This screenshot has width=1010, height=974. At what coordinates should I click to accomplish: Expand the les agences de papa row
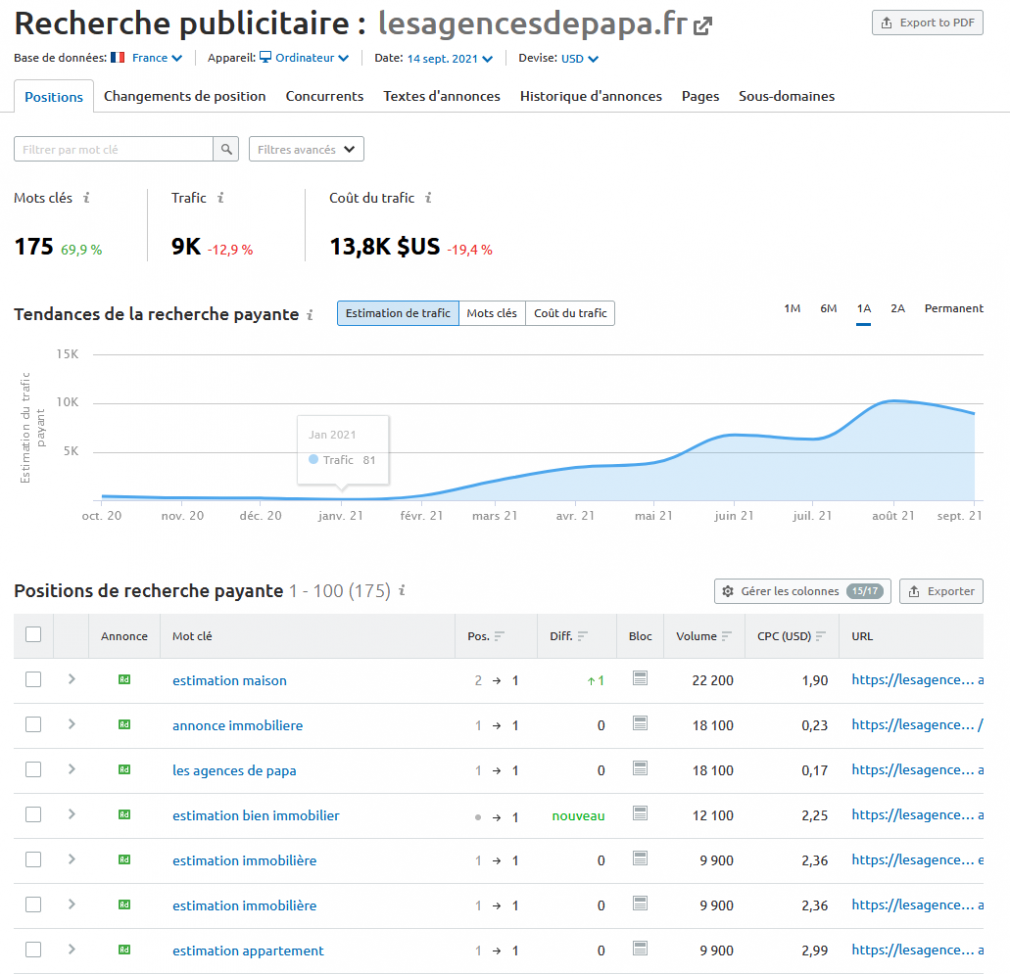(x=71, y=769)
